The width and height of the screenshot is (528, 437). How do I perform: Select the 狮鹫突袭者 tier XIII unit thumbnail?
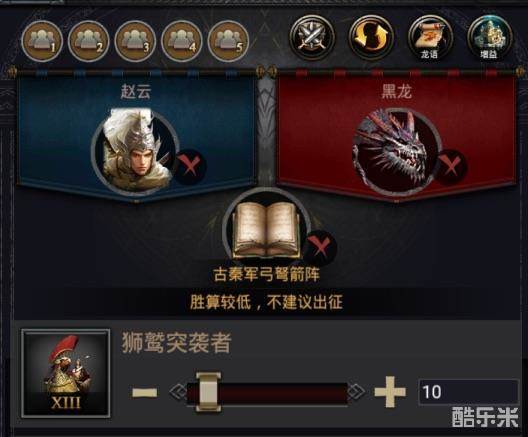point(66,373)
